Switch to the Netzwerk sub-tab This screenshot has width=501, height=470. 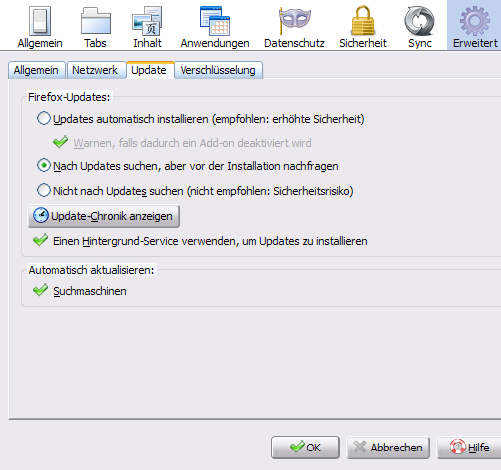pyautogui.click(x=95, y=70)
